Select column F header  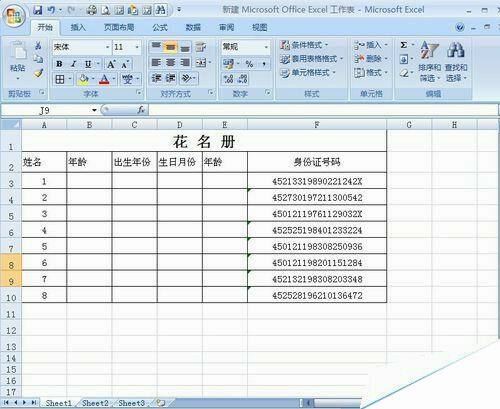coord(317,125)
